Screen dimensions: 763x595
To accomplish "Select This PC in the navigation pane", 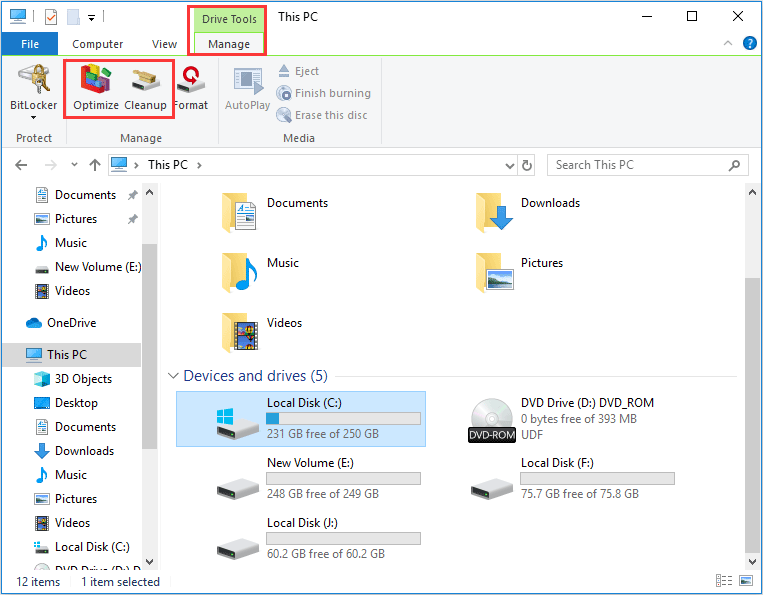I will [x=72, y=355].
